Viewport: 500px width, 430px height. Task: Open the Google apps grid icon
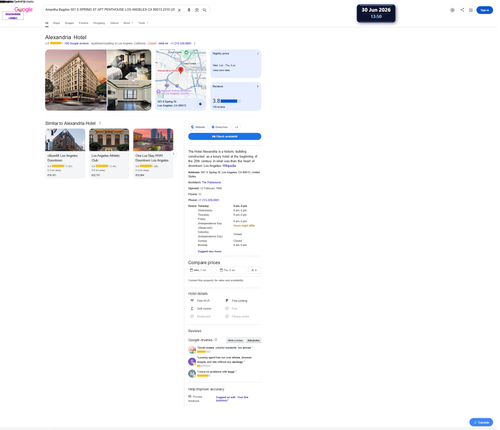[471, 10]
